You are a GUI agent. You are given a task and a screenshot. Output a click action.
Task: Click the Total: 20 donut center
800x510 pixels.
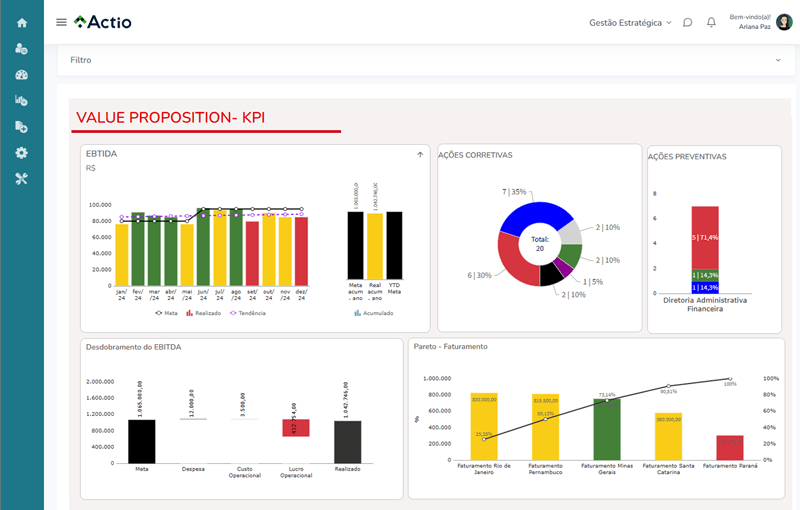click(540, 244)
